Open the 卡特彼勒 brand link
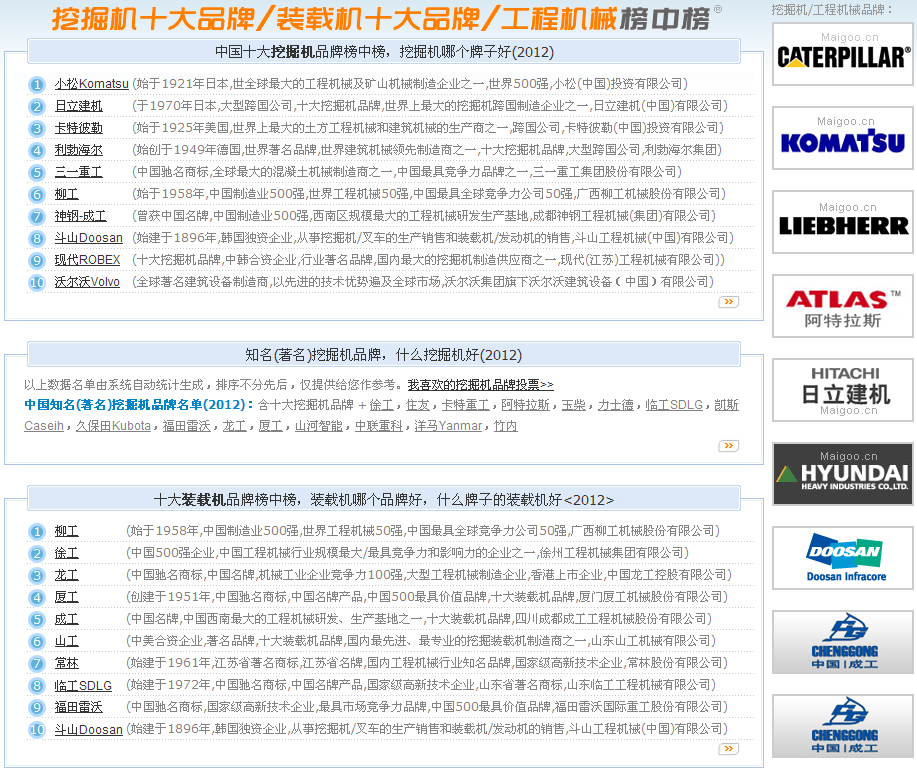917x771 pixels. 78,128
